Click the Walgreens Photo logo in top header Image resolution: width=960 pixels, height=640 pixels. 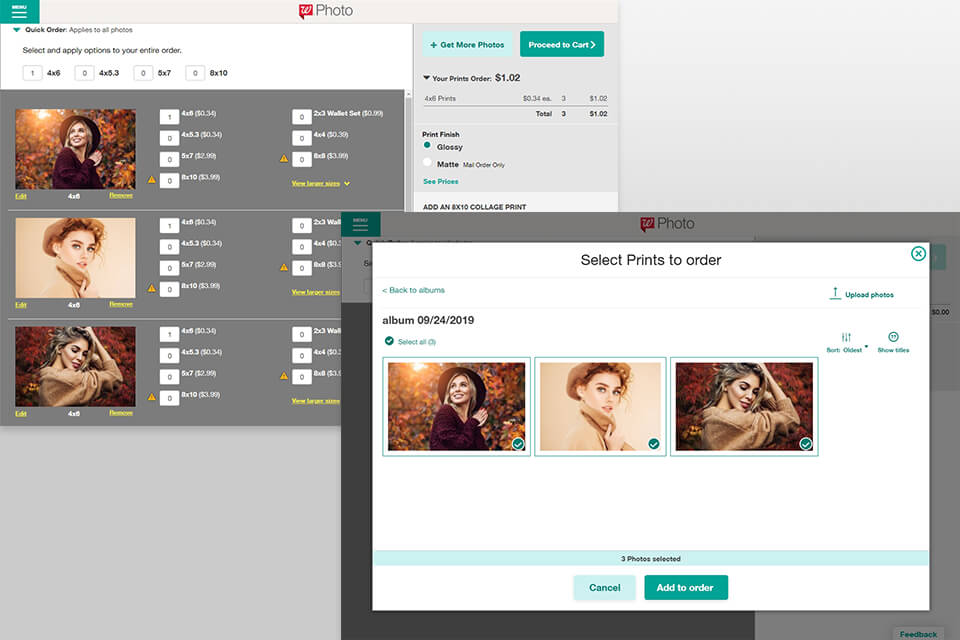[x=326, y=12]
